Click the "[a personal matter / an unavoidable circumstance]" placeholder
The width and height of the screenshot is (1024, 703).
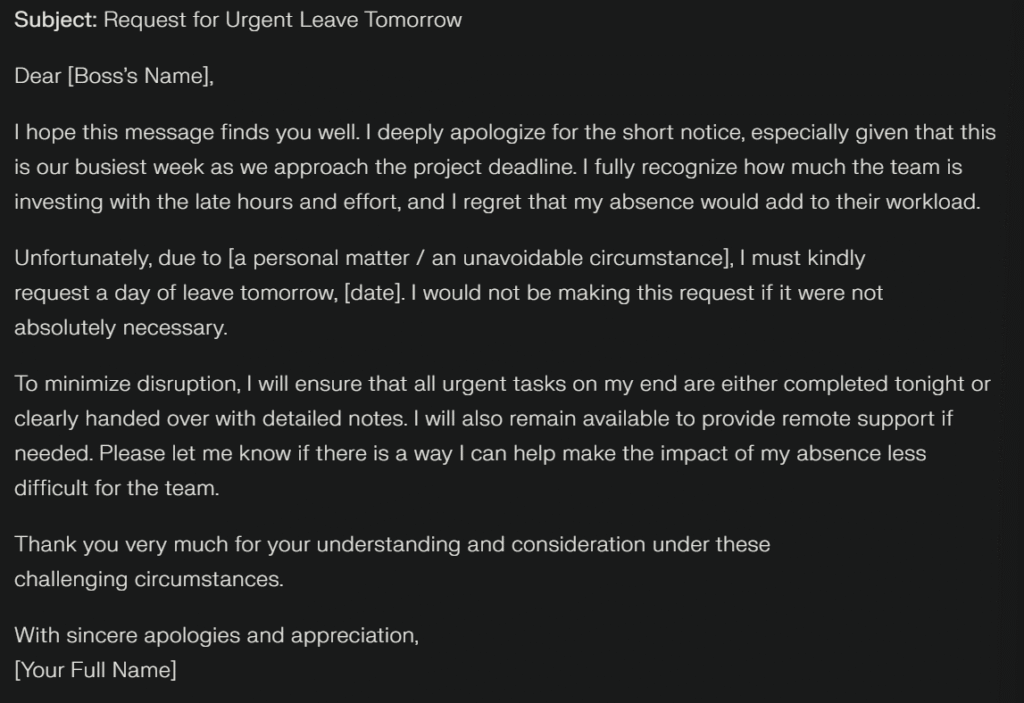point(480,258)
